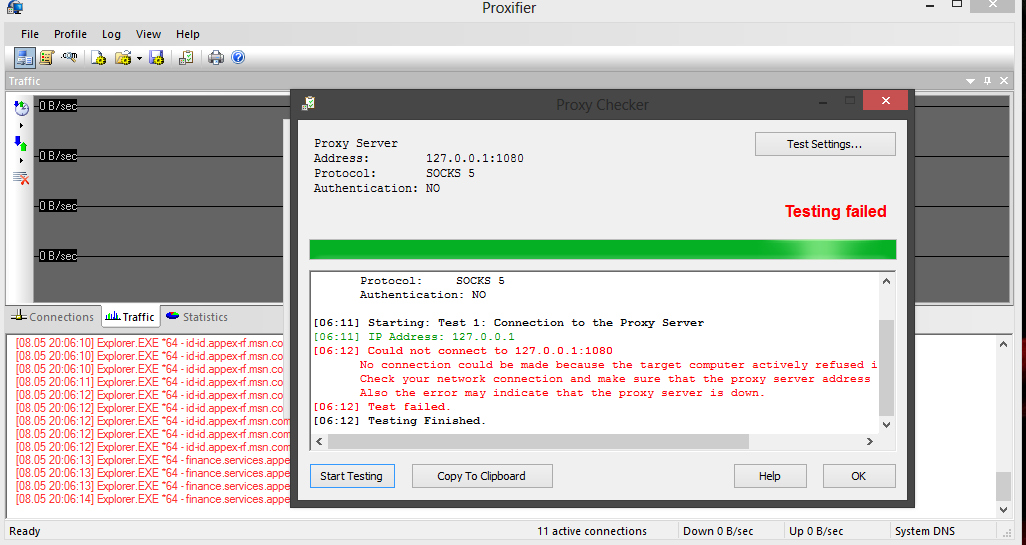Click 'Up 0 B/sec' in status bar

(816, 531)
